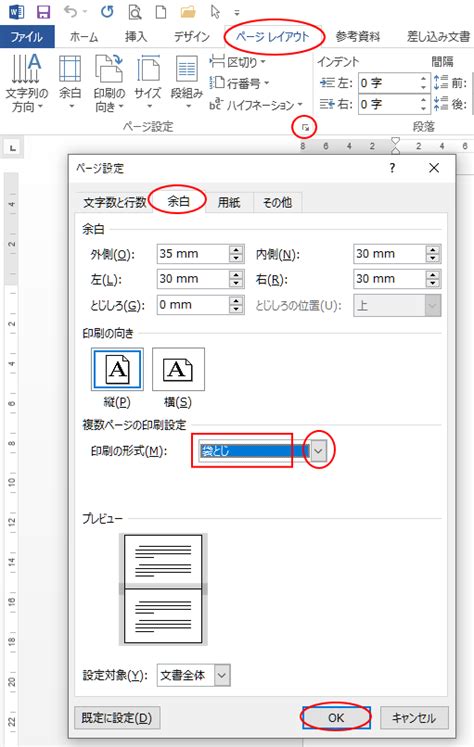
Task: Click the ruler tab selector L icon
Action: coord(13,148)
